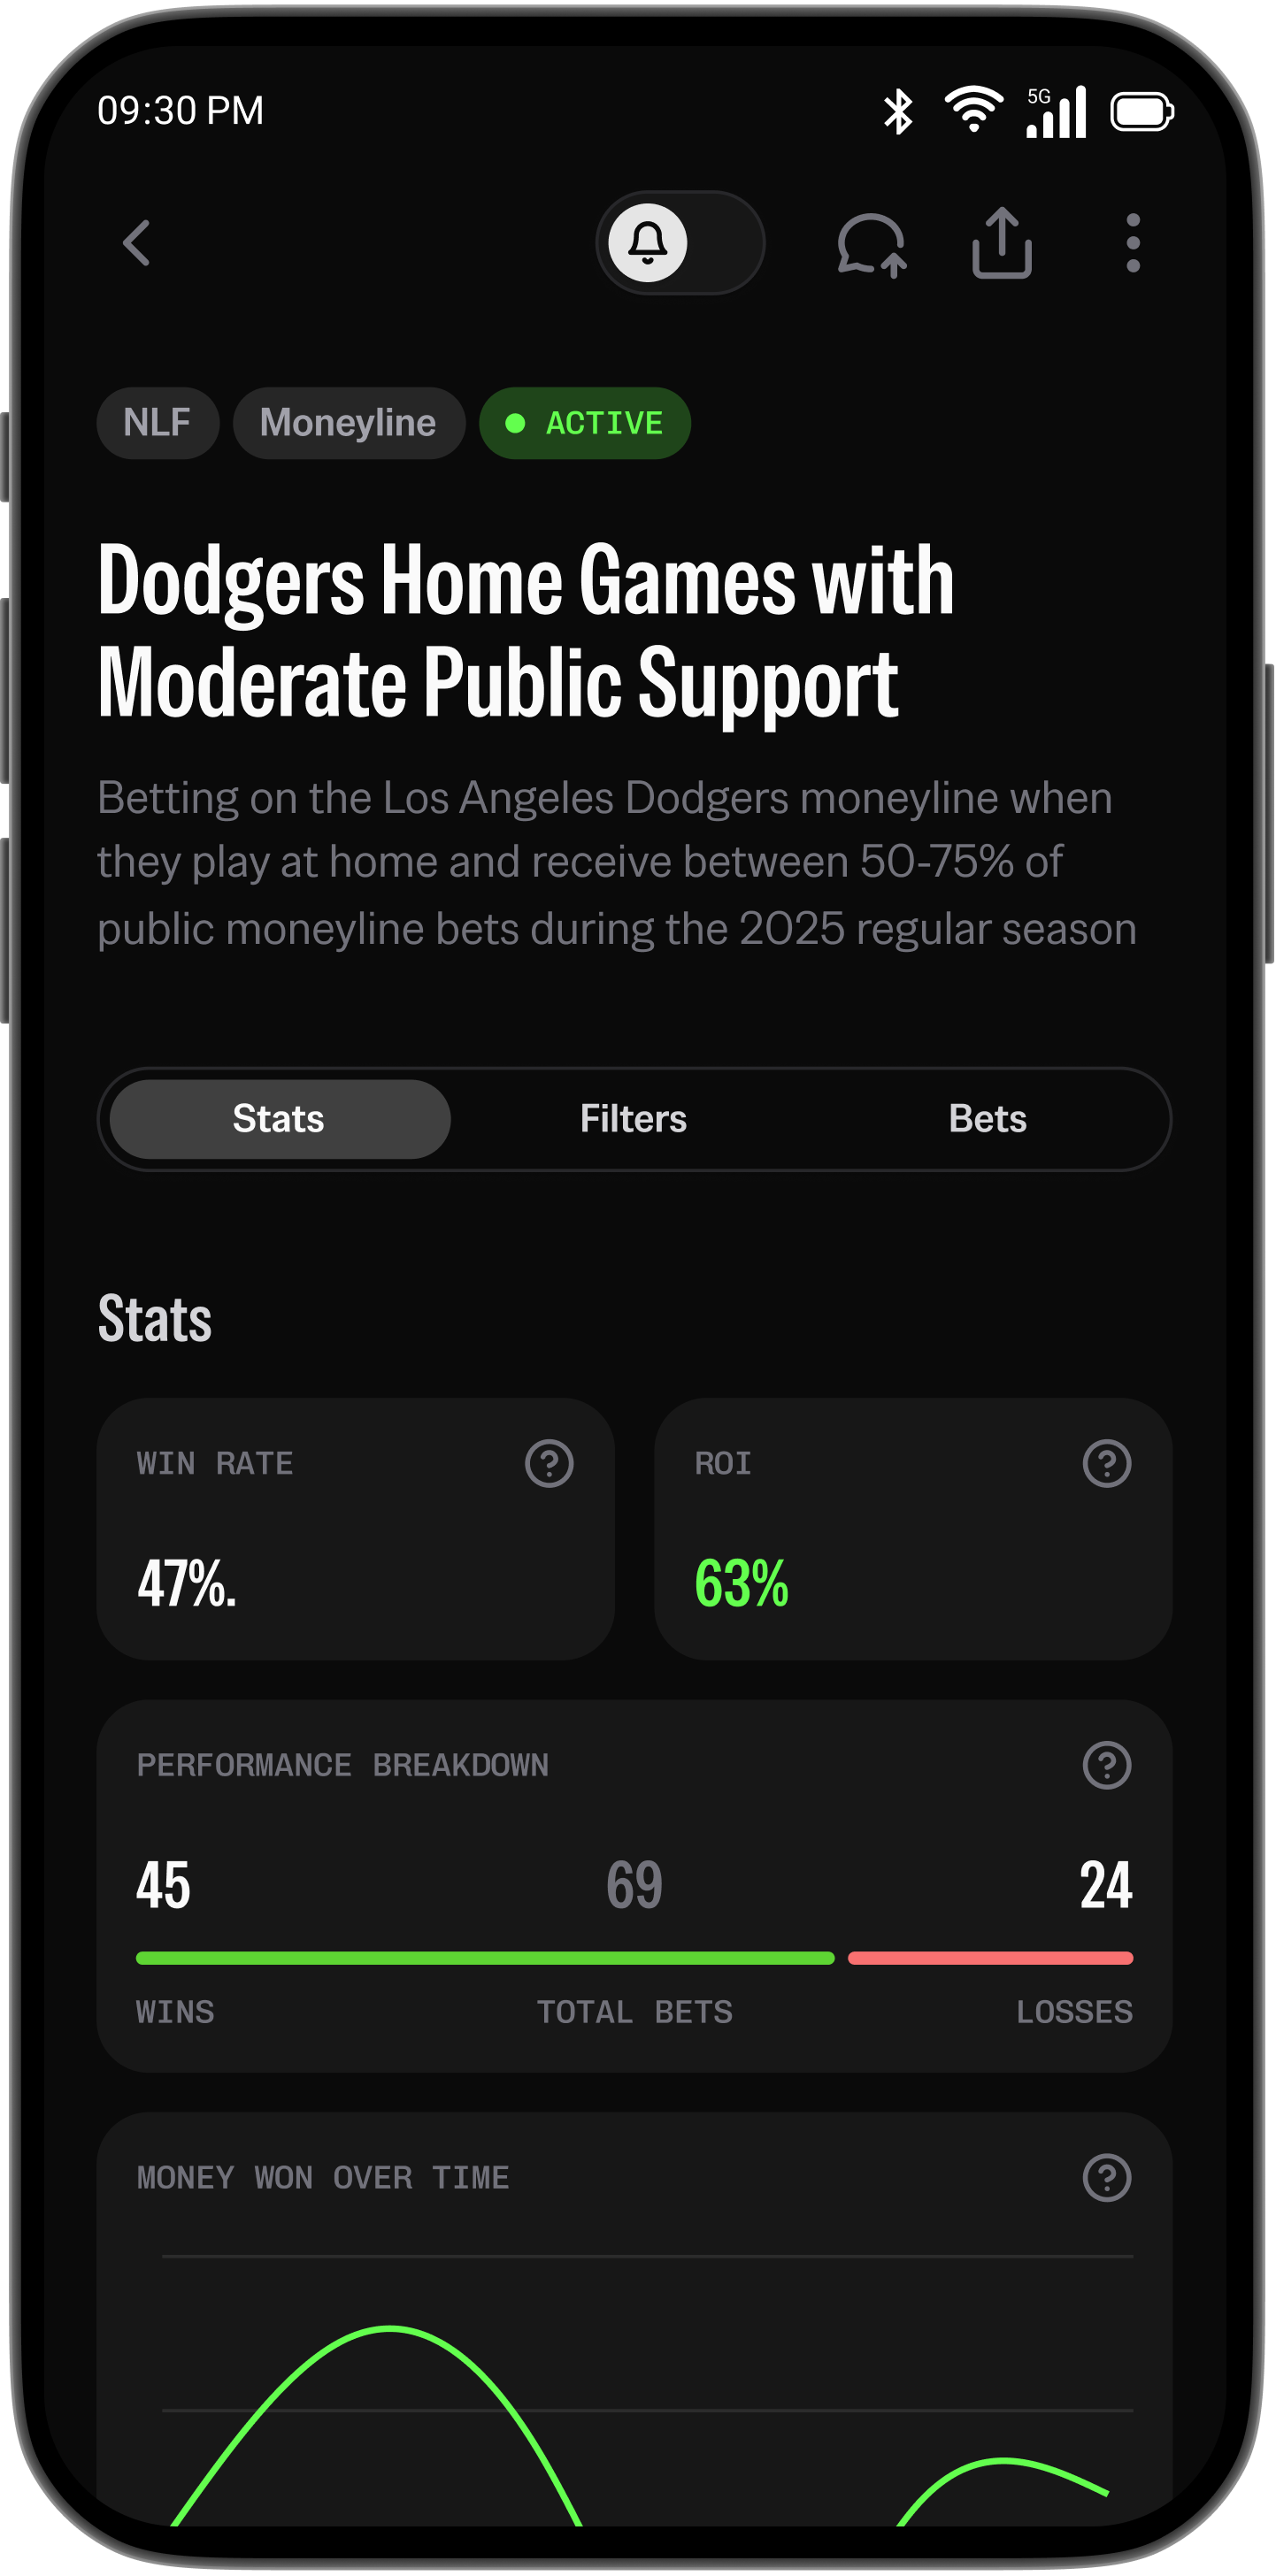Go back using the left chevron arrow

[137, 243]
